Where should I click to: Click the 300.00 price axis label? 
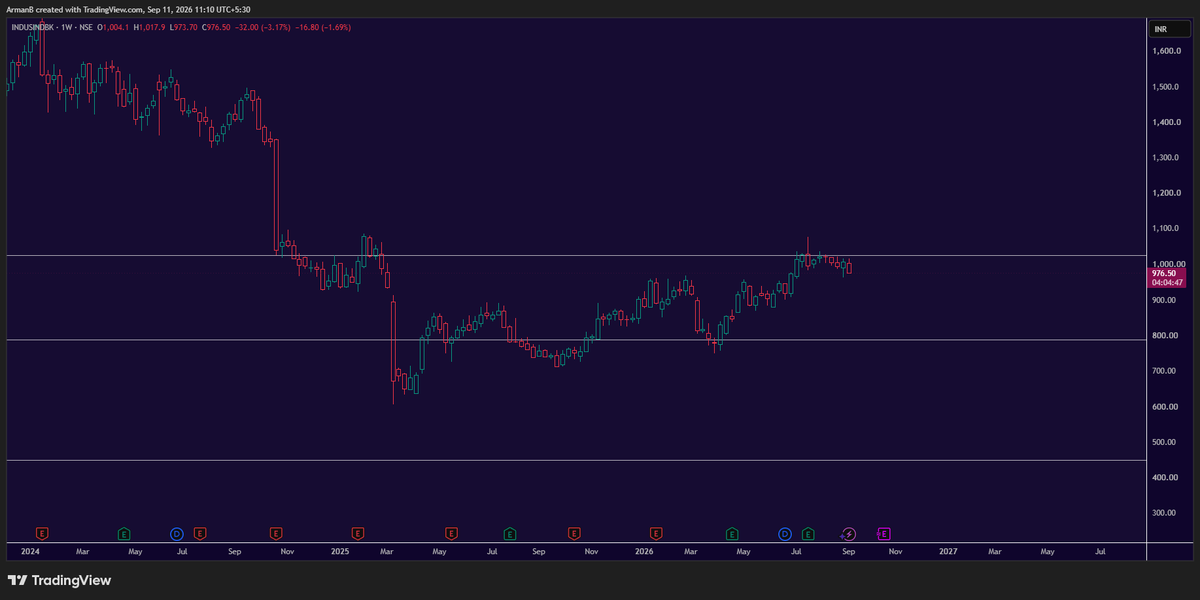(x=1164, y=513)
